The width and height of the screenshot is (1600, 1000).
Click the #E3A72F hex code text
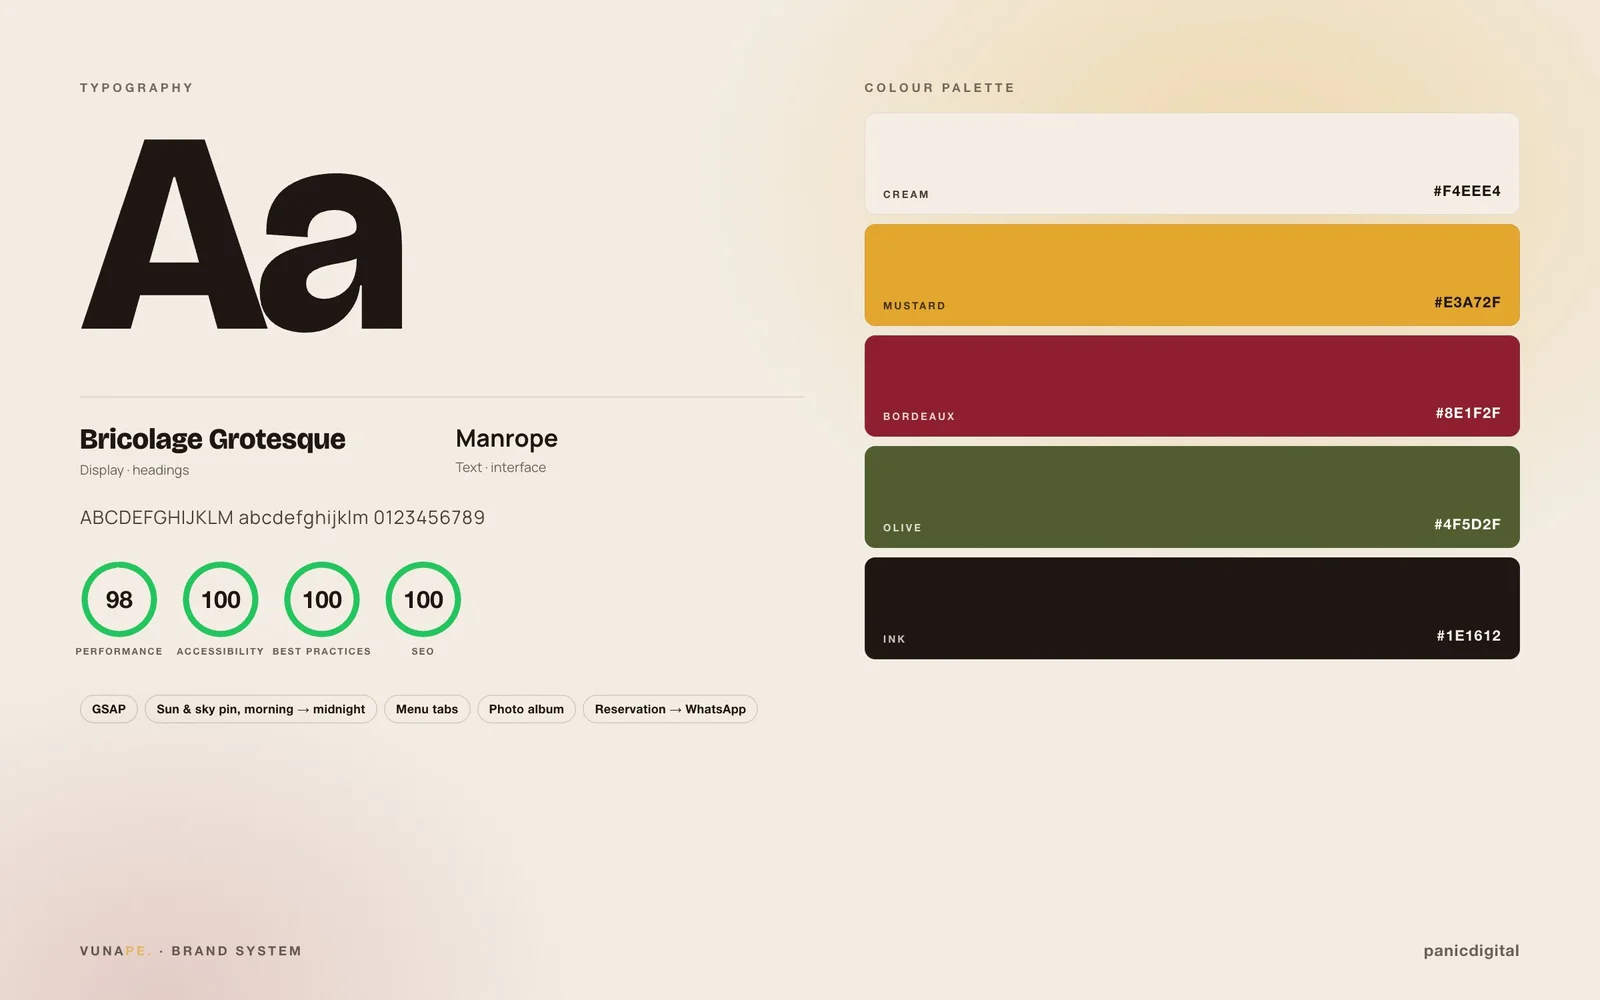[x=1467, y=302]
